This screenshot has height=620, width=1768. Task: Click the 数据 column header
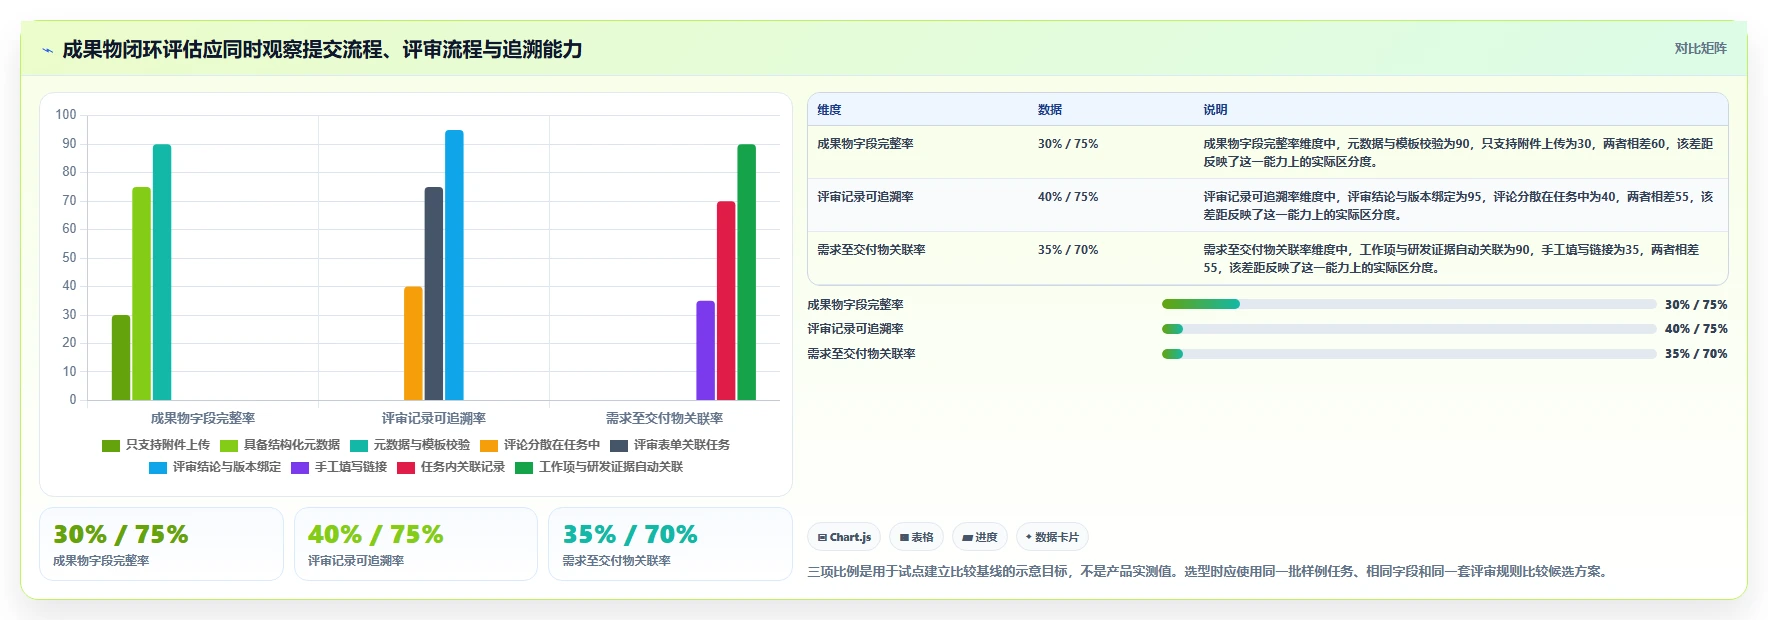[x=1050, y=110]
